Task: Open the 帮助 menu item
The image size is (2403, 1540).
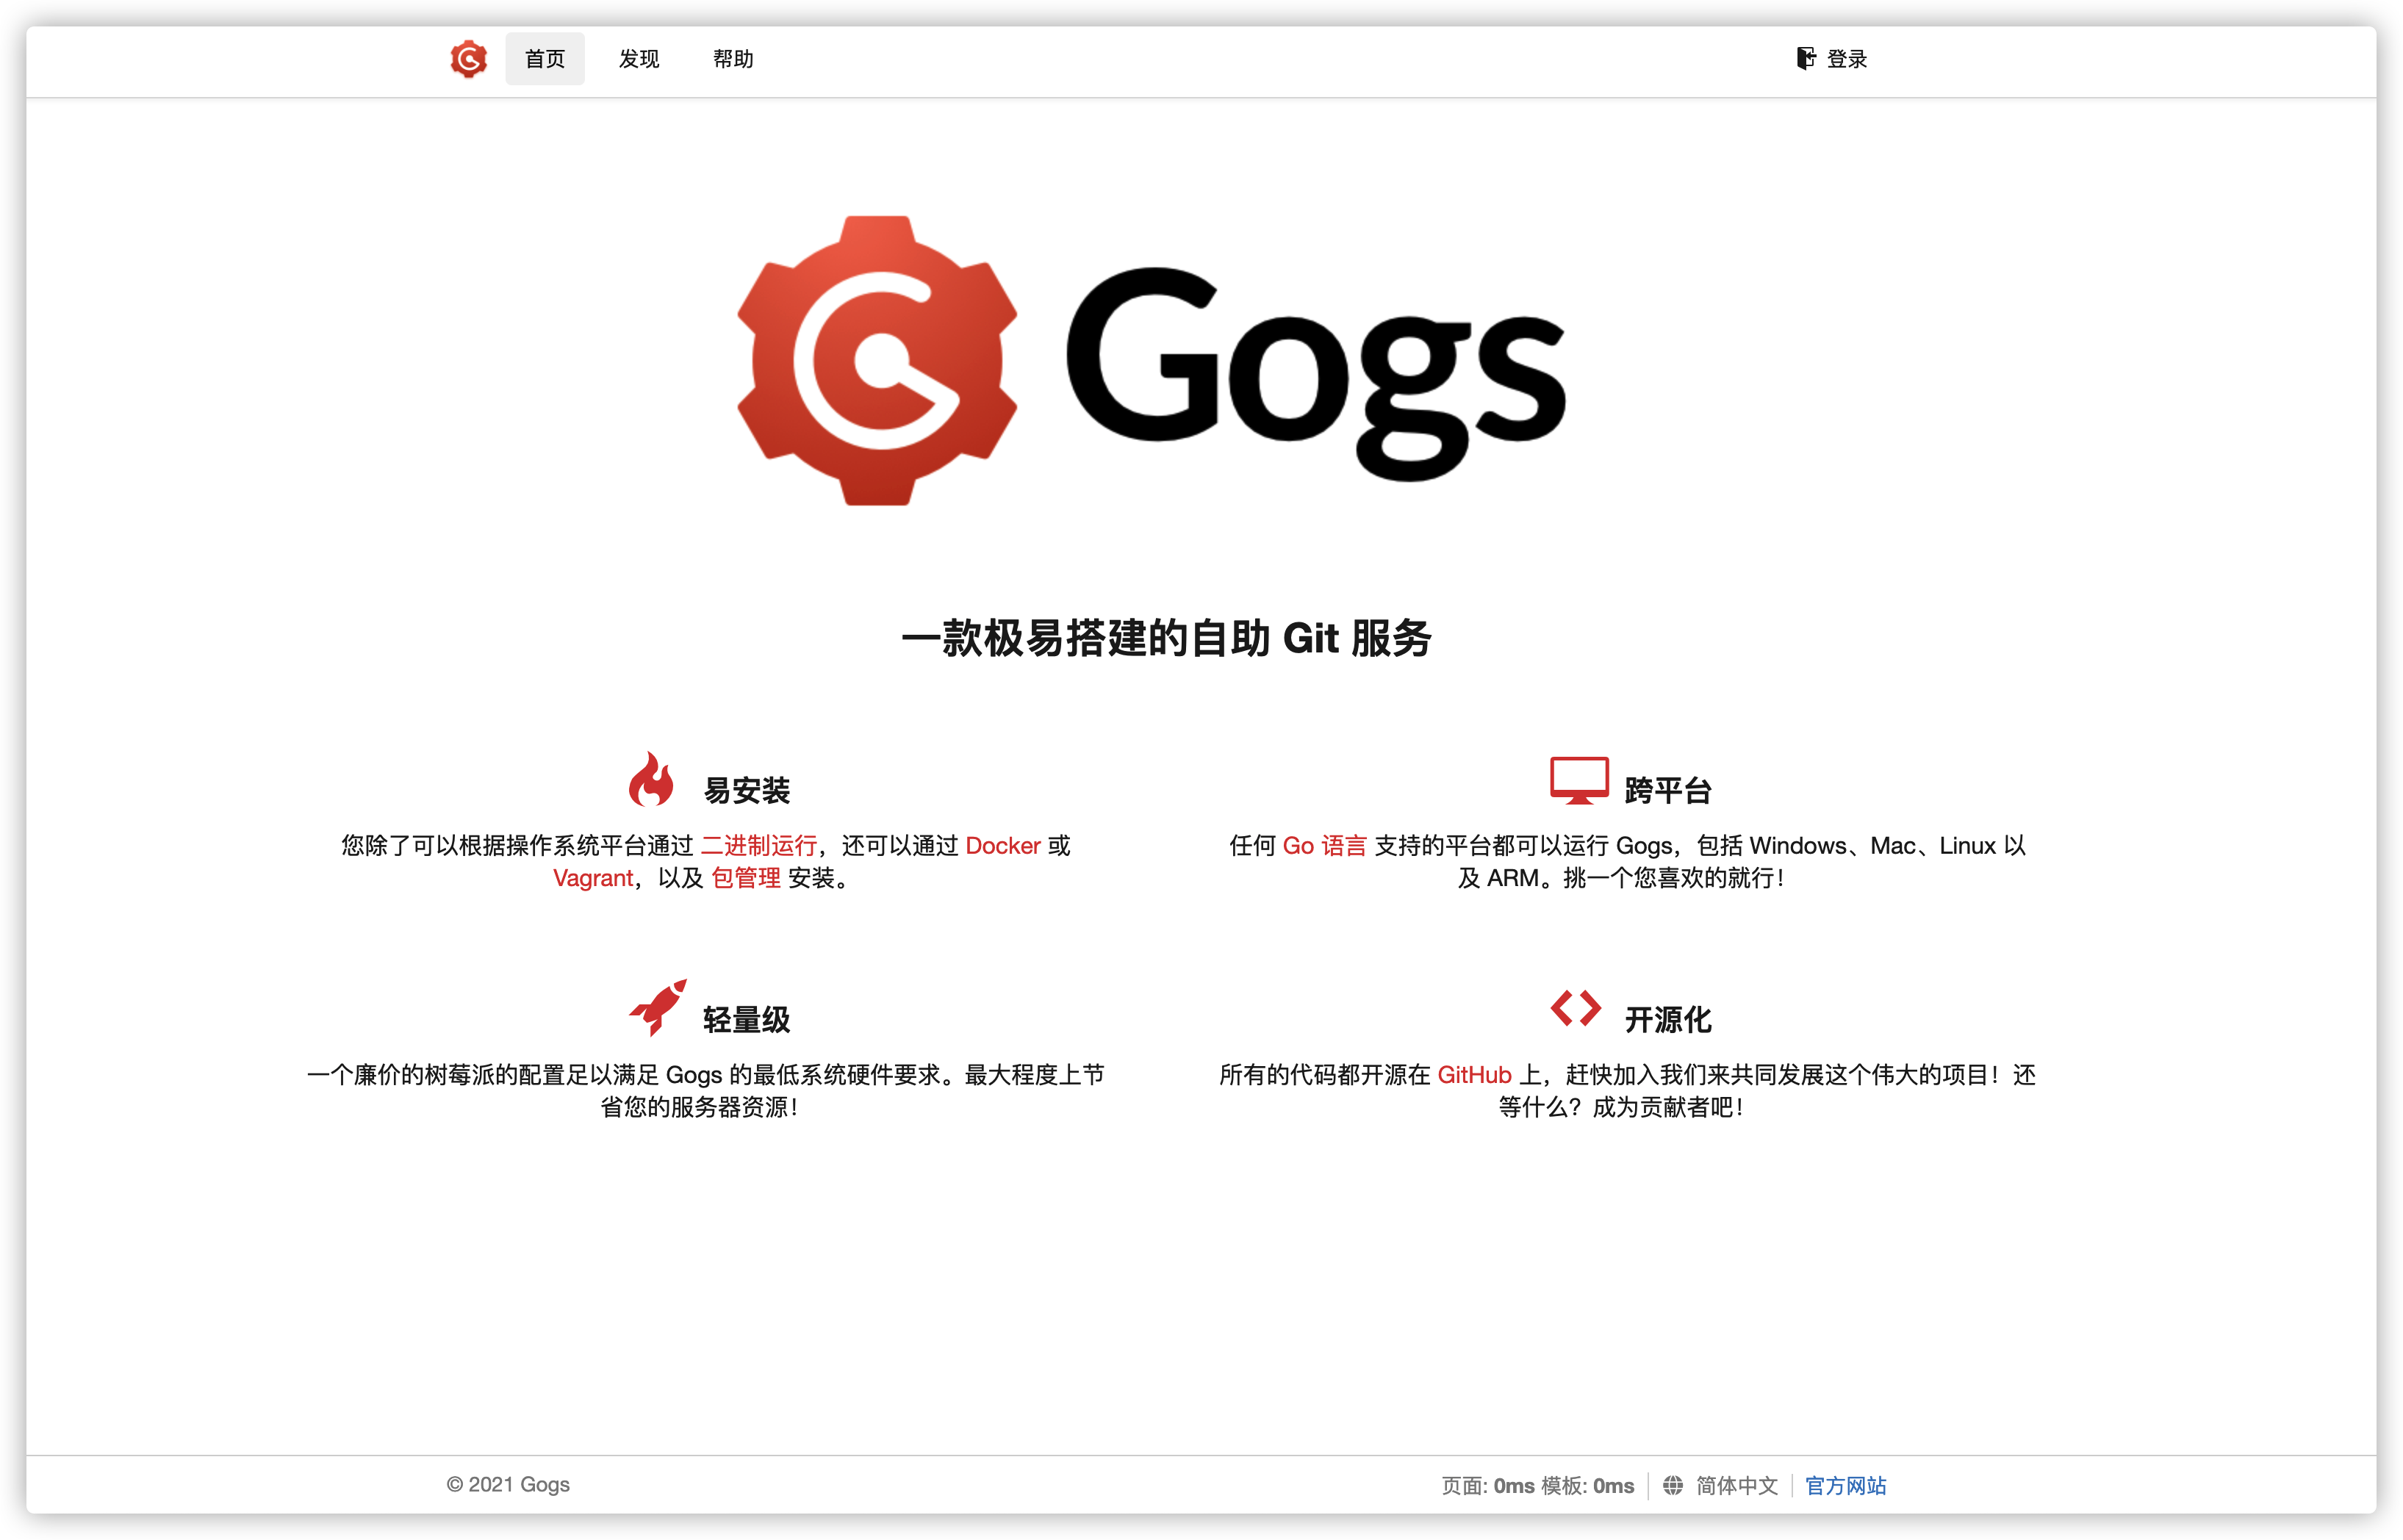Action: [732, 59]
